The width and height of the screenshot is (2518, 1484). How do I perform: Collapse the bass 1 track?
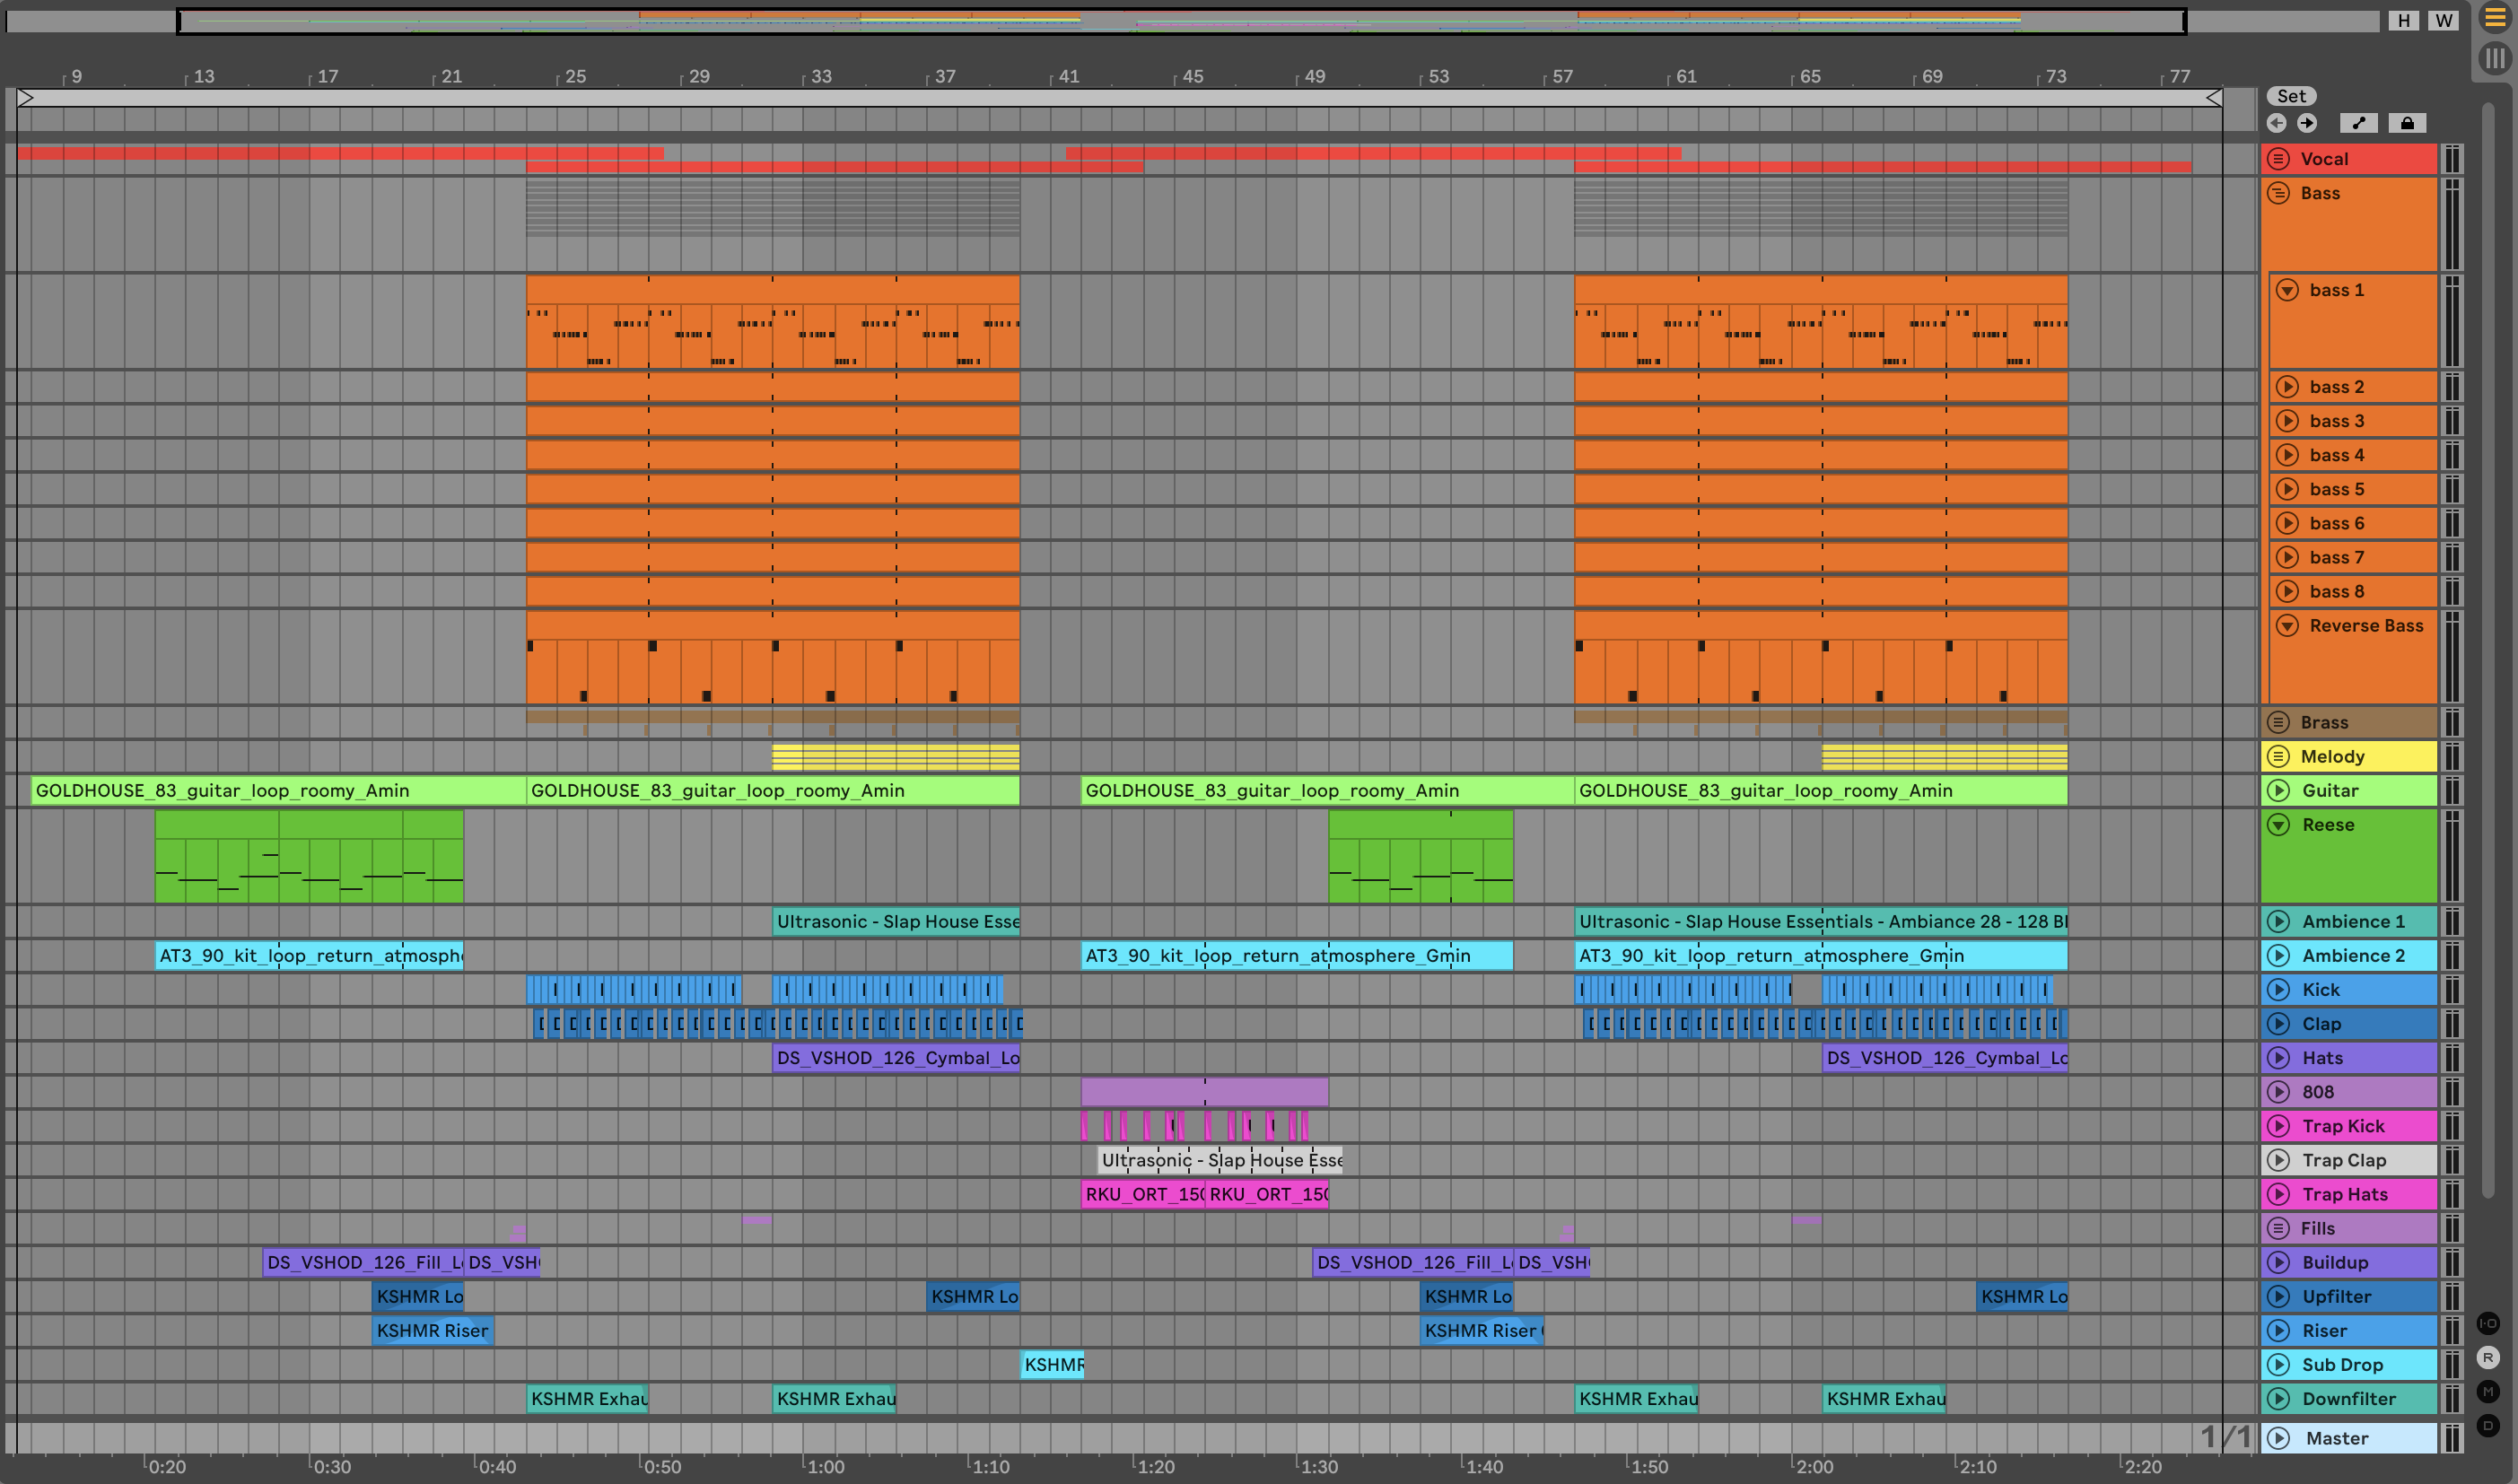[x=2287, y=290]
